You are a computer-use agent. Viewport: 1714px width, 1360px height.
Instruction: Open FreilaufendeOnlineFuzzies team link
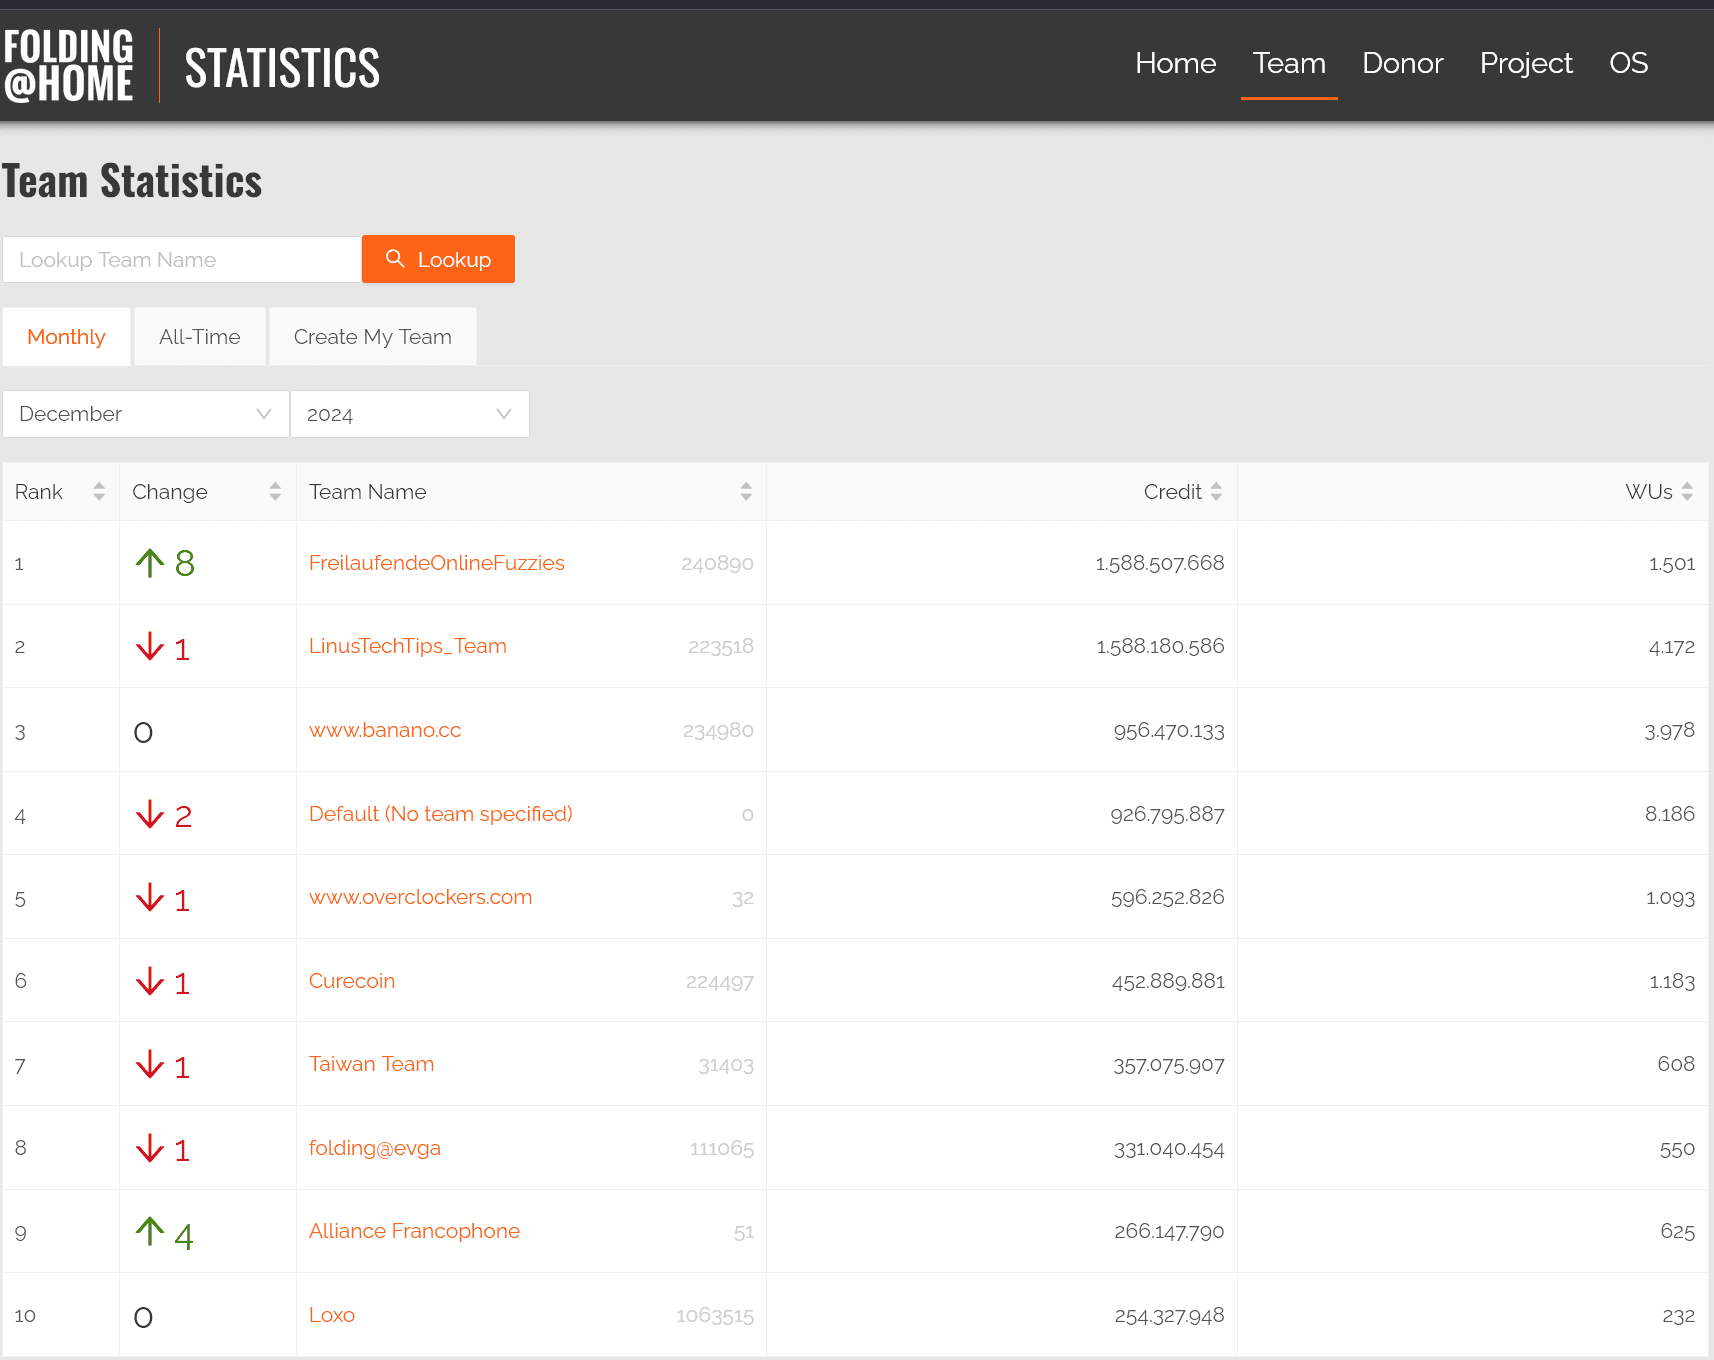tap(437, 563)
